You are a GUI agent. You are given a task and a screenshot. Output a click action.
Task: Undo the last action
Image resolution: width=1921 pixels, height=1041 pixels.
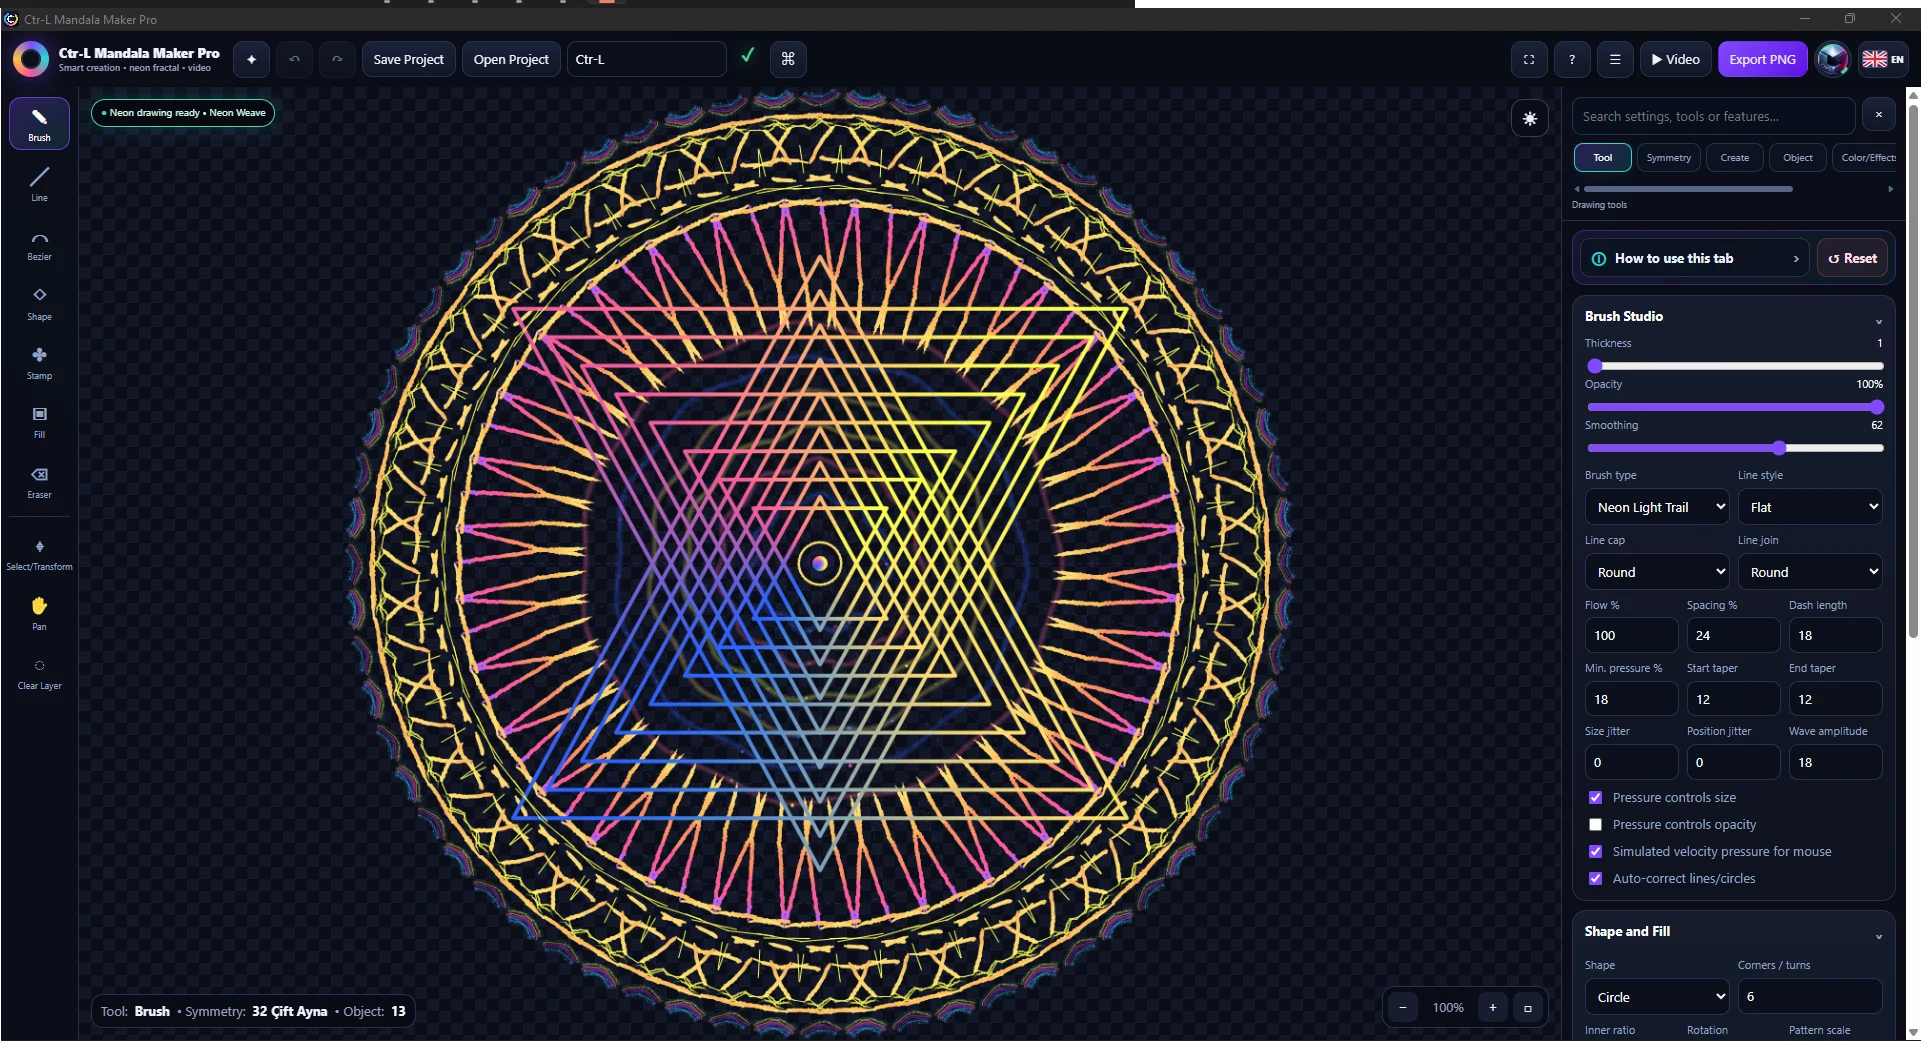[x=294, y=59]
